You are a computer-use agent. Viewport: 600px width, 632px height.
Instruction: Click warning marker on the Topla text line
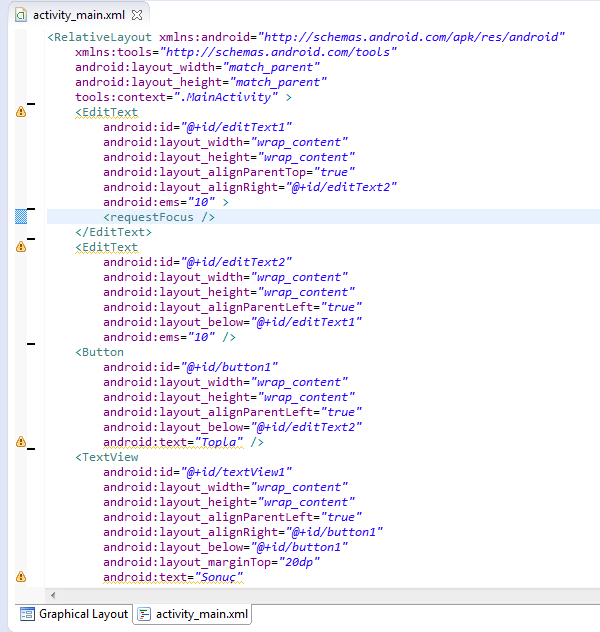21,441
